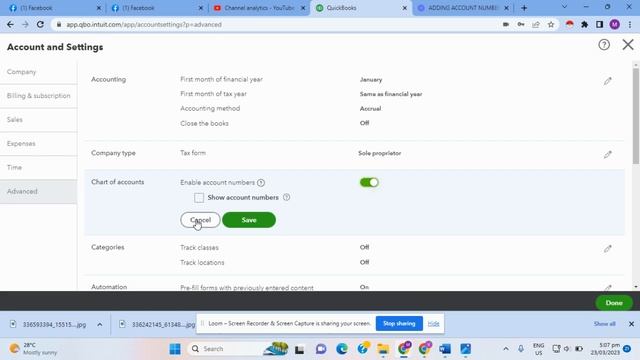Open the Chrome profile avatar M
640x360 pixels.
(615, 24)
